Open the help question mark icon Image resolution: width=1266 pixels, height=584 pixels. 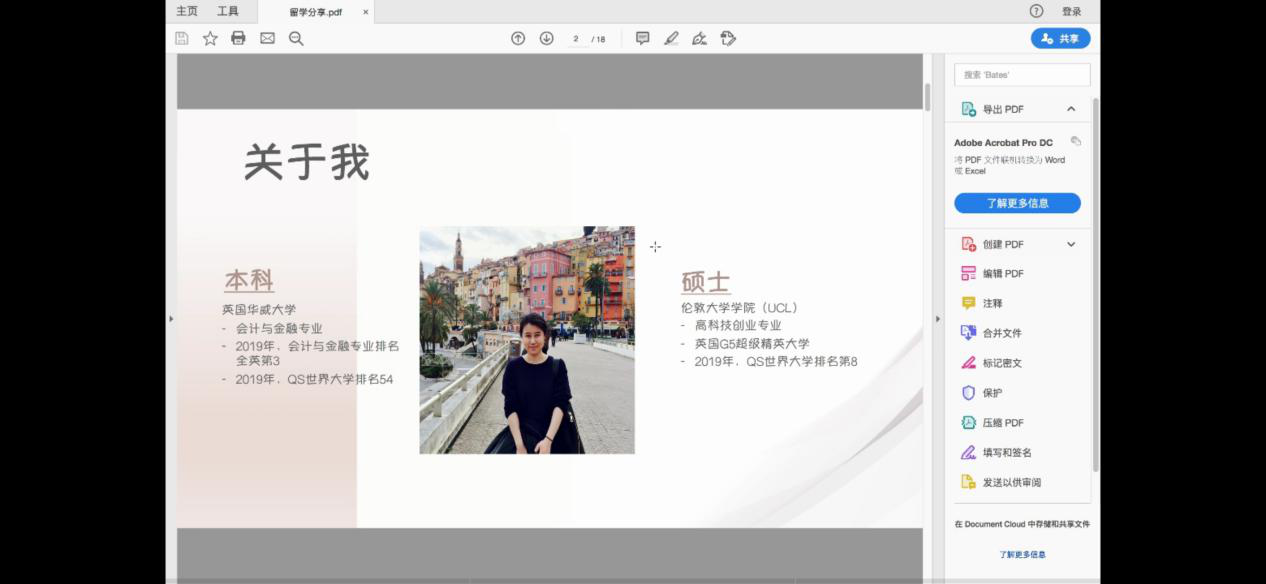1036,11
